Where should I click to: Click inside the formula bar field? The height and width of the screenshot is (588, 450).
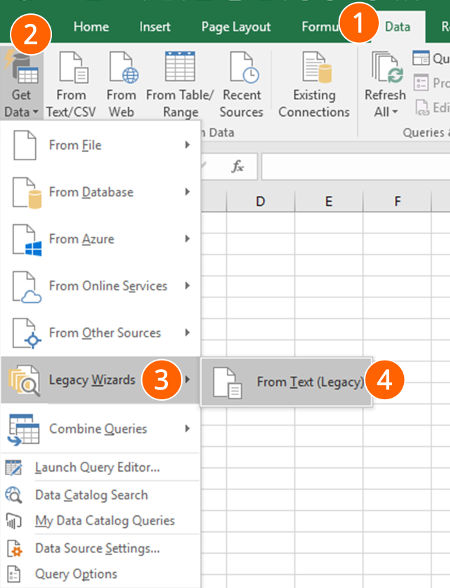pos(356,166)
